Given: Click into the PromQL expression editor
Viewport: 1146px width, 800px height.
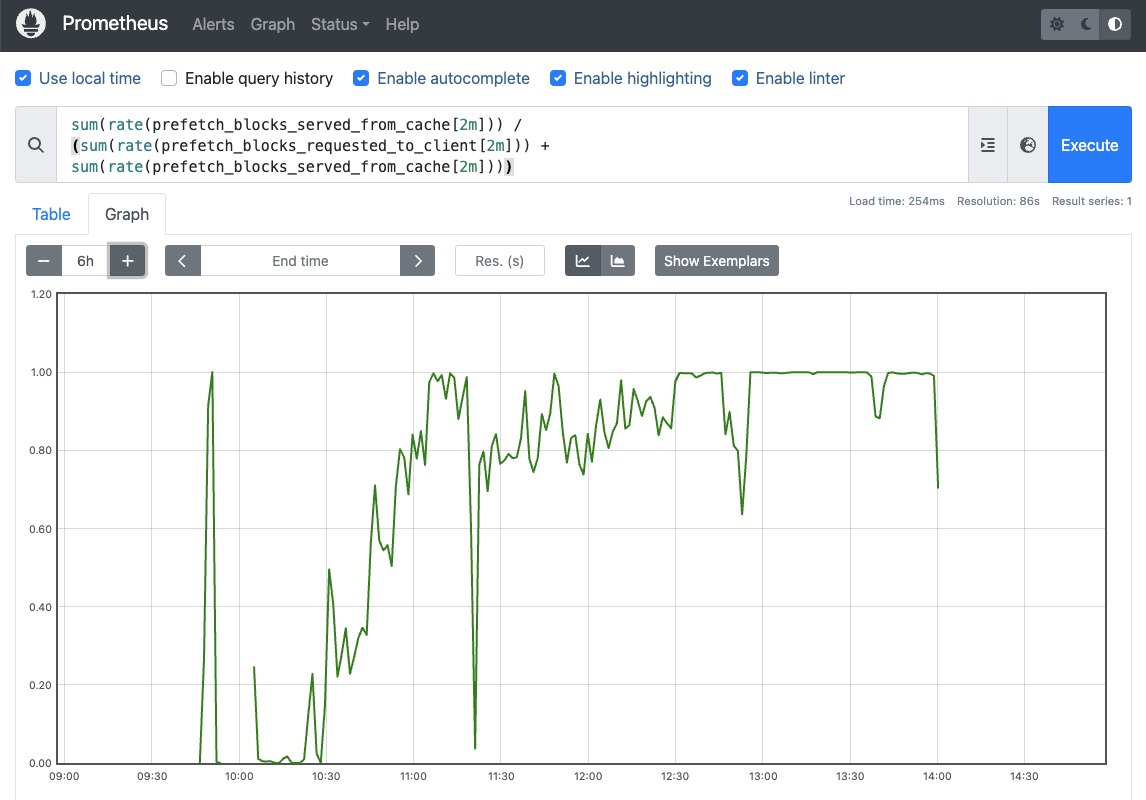Looking at the screenshot, I should 512,145.
